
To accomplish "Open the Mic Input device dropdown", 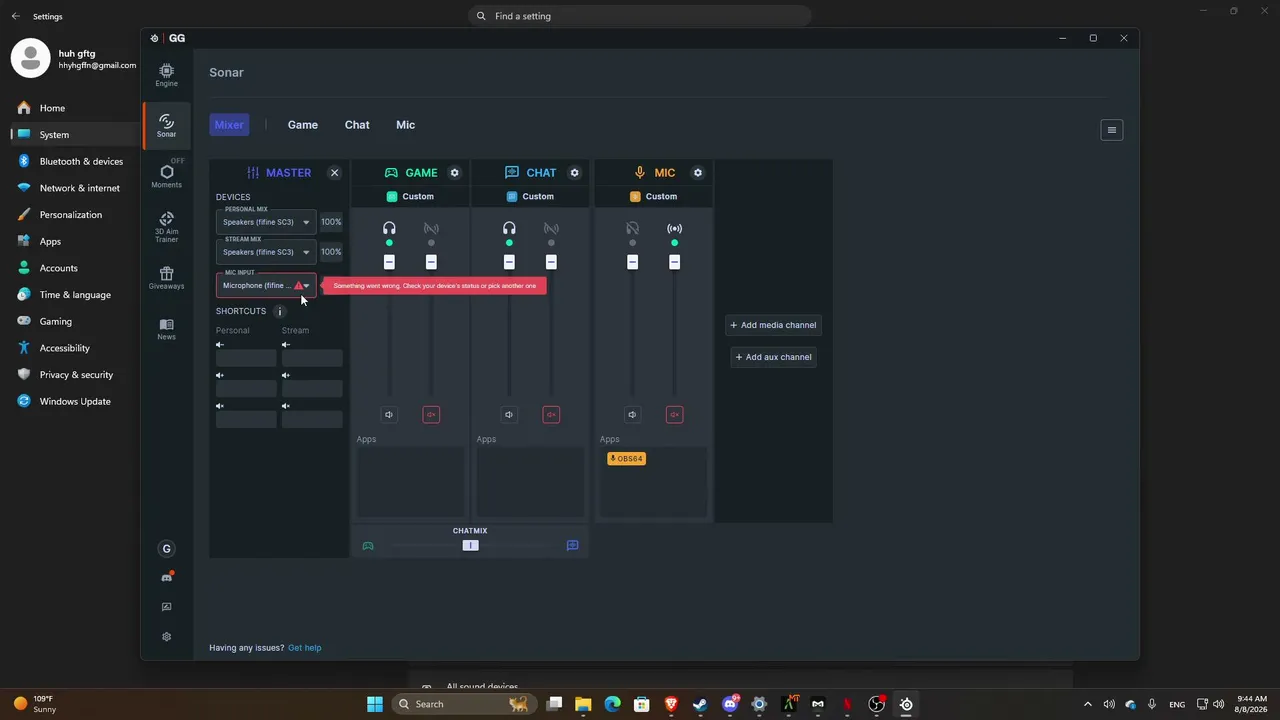I will 266,285.
